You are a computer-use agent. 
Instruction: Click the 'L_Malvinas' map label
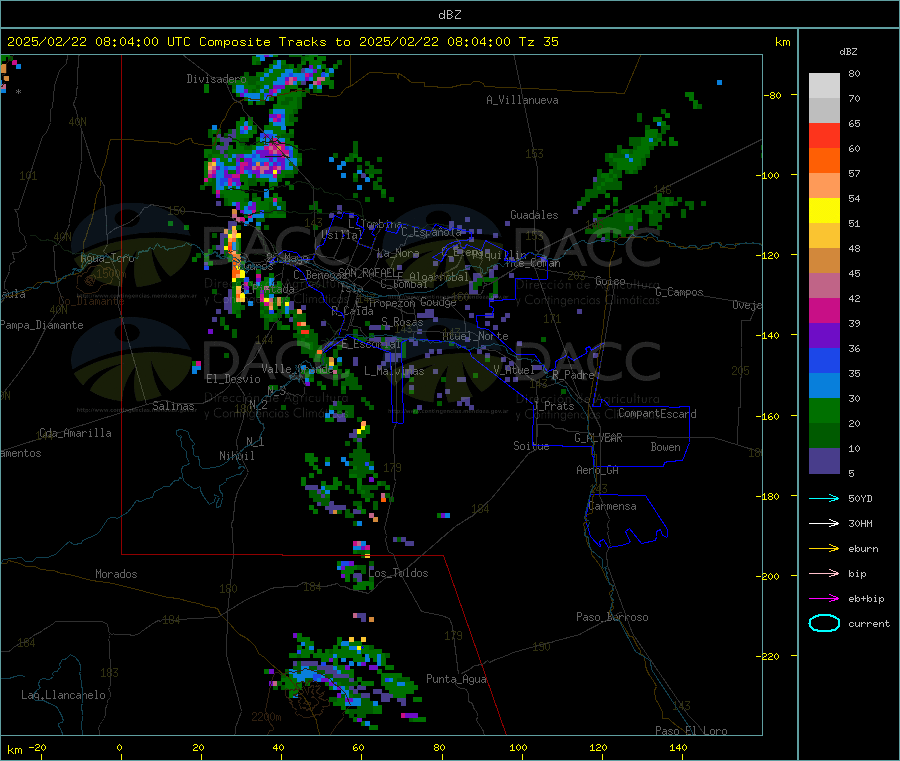pyautogui.click(x=394, y=371)
